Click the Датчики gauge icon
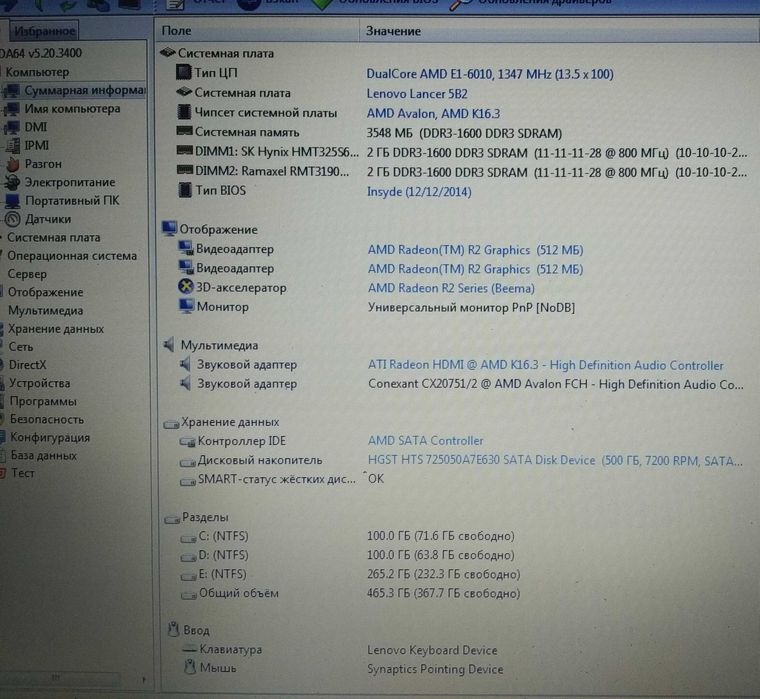The image size is (760, 699). point(13,219)
